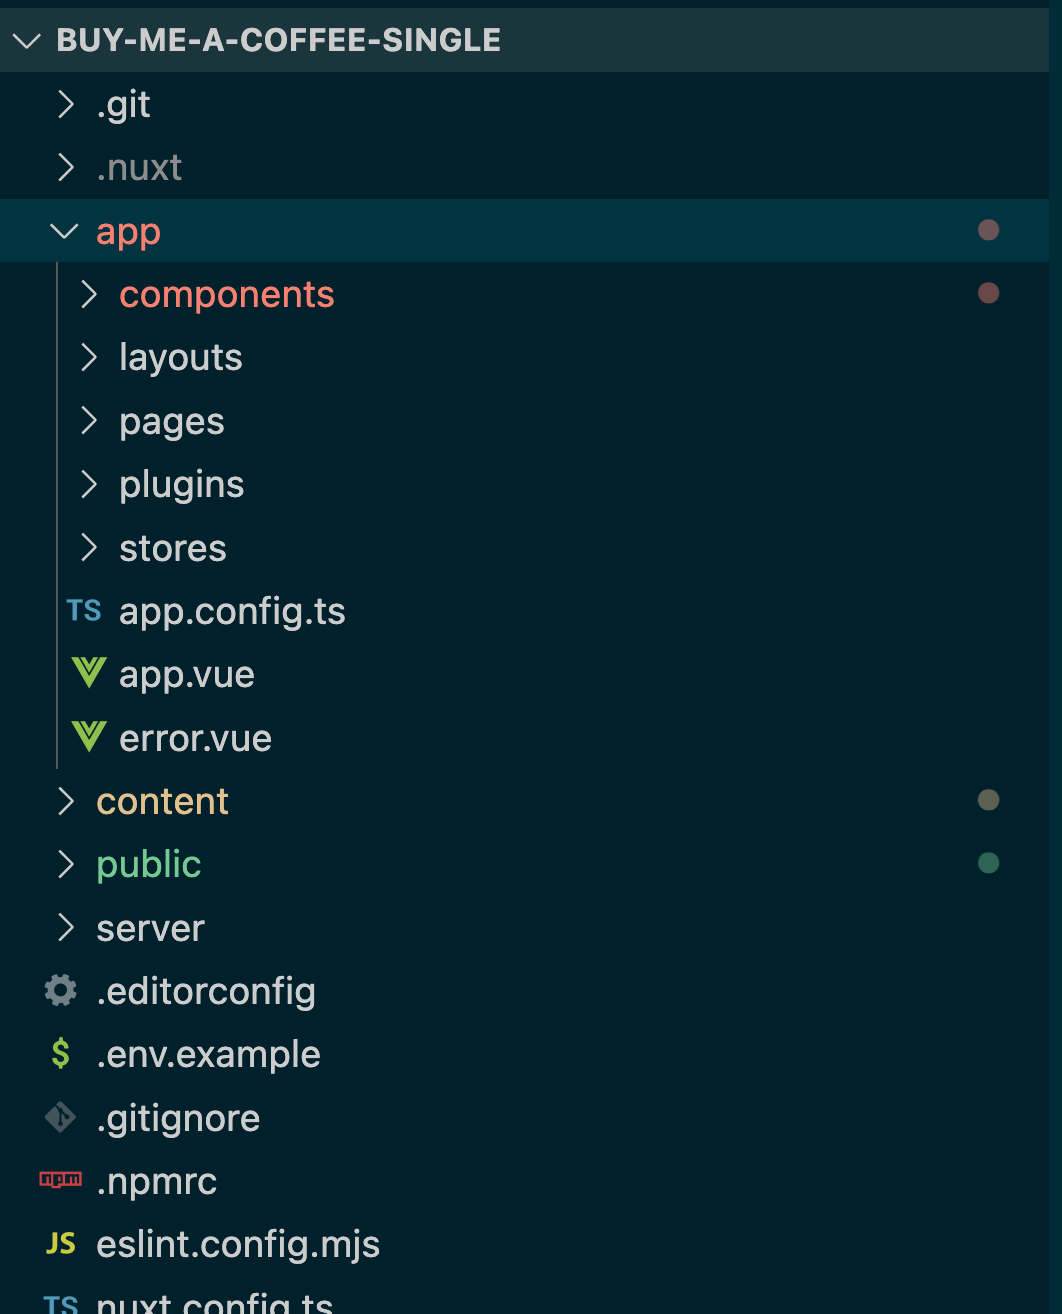Click the red modified dot on app folder

[x=989, y=230]
